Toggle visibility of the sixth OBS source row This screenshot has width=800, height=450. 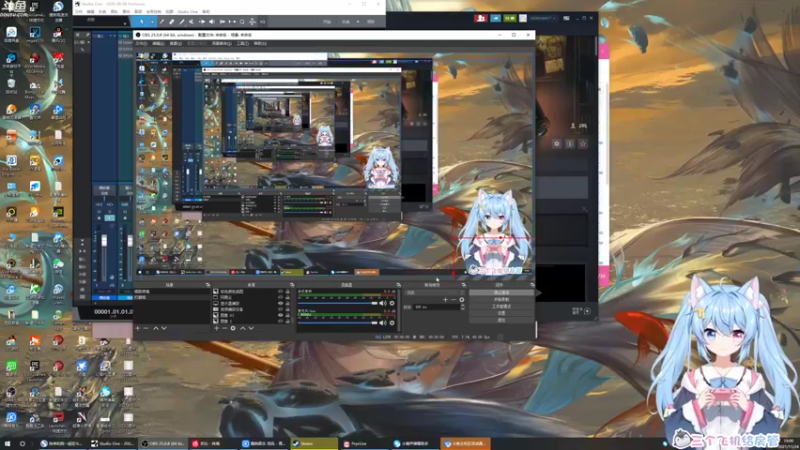pos(281,321)
